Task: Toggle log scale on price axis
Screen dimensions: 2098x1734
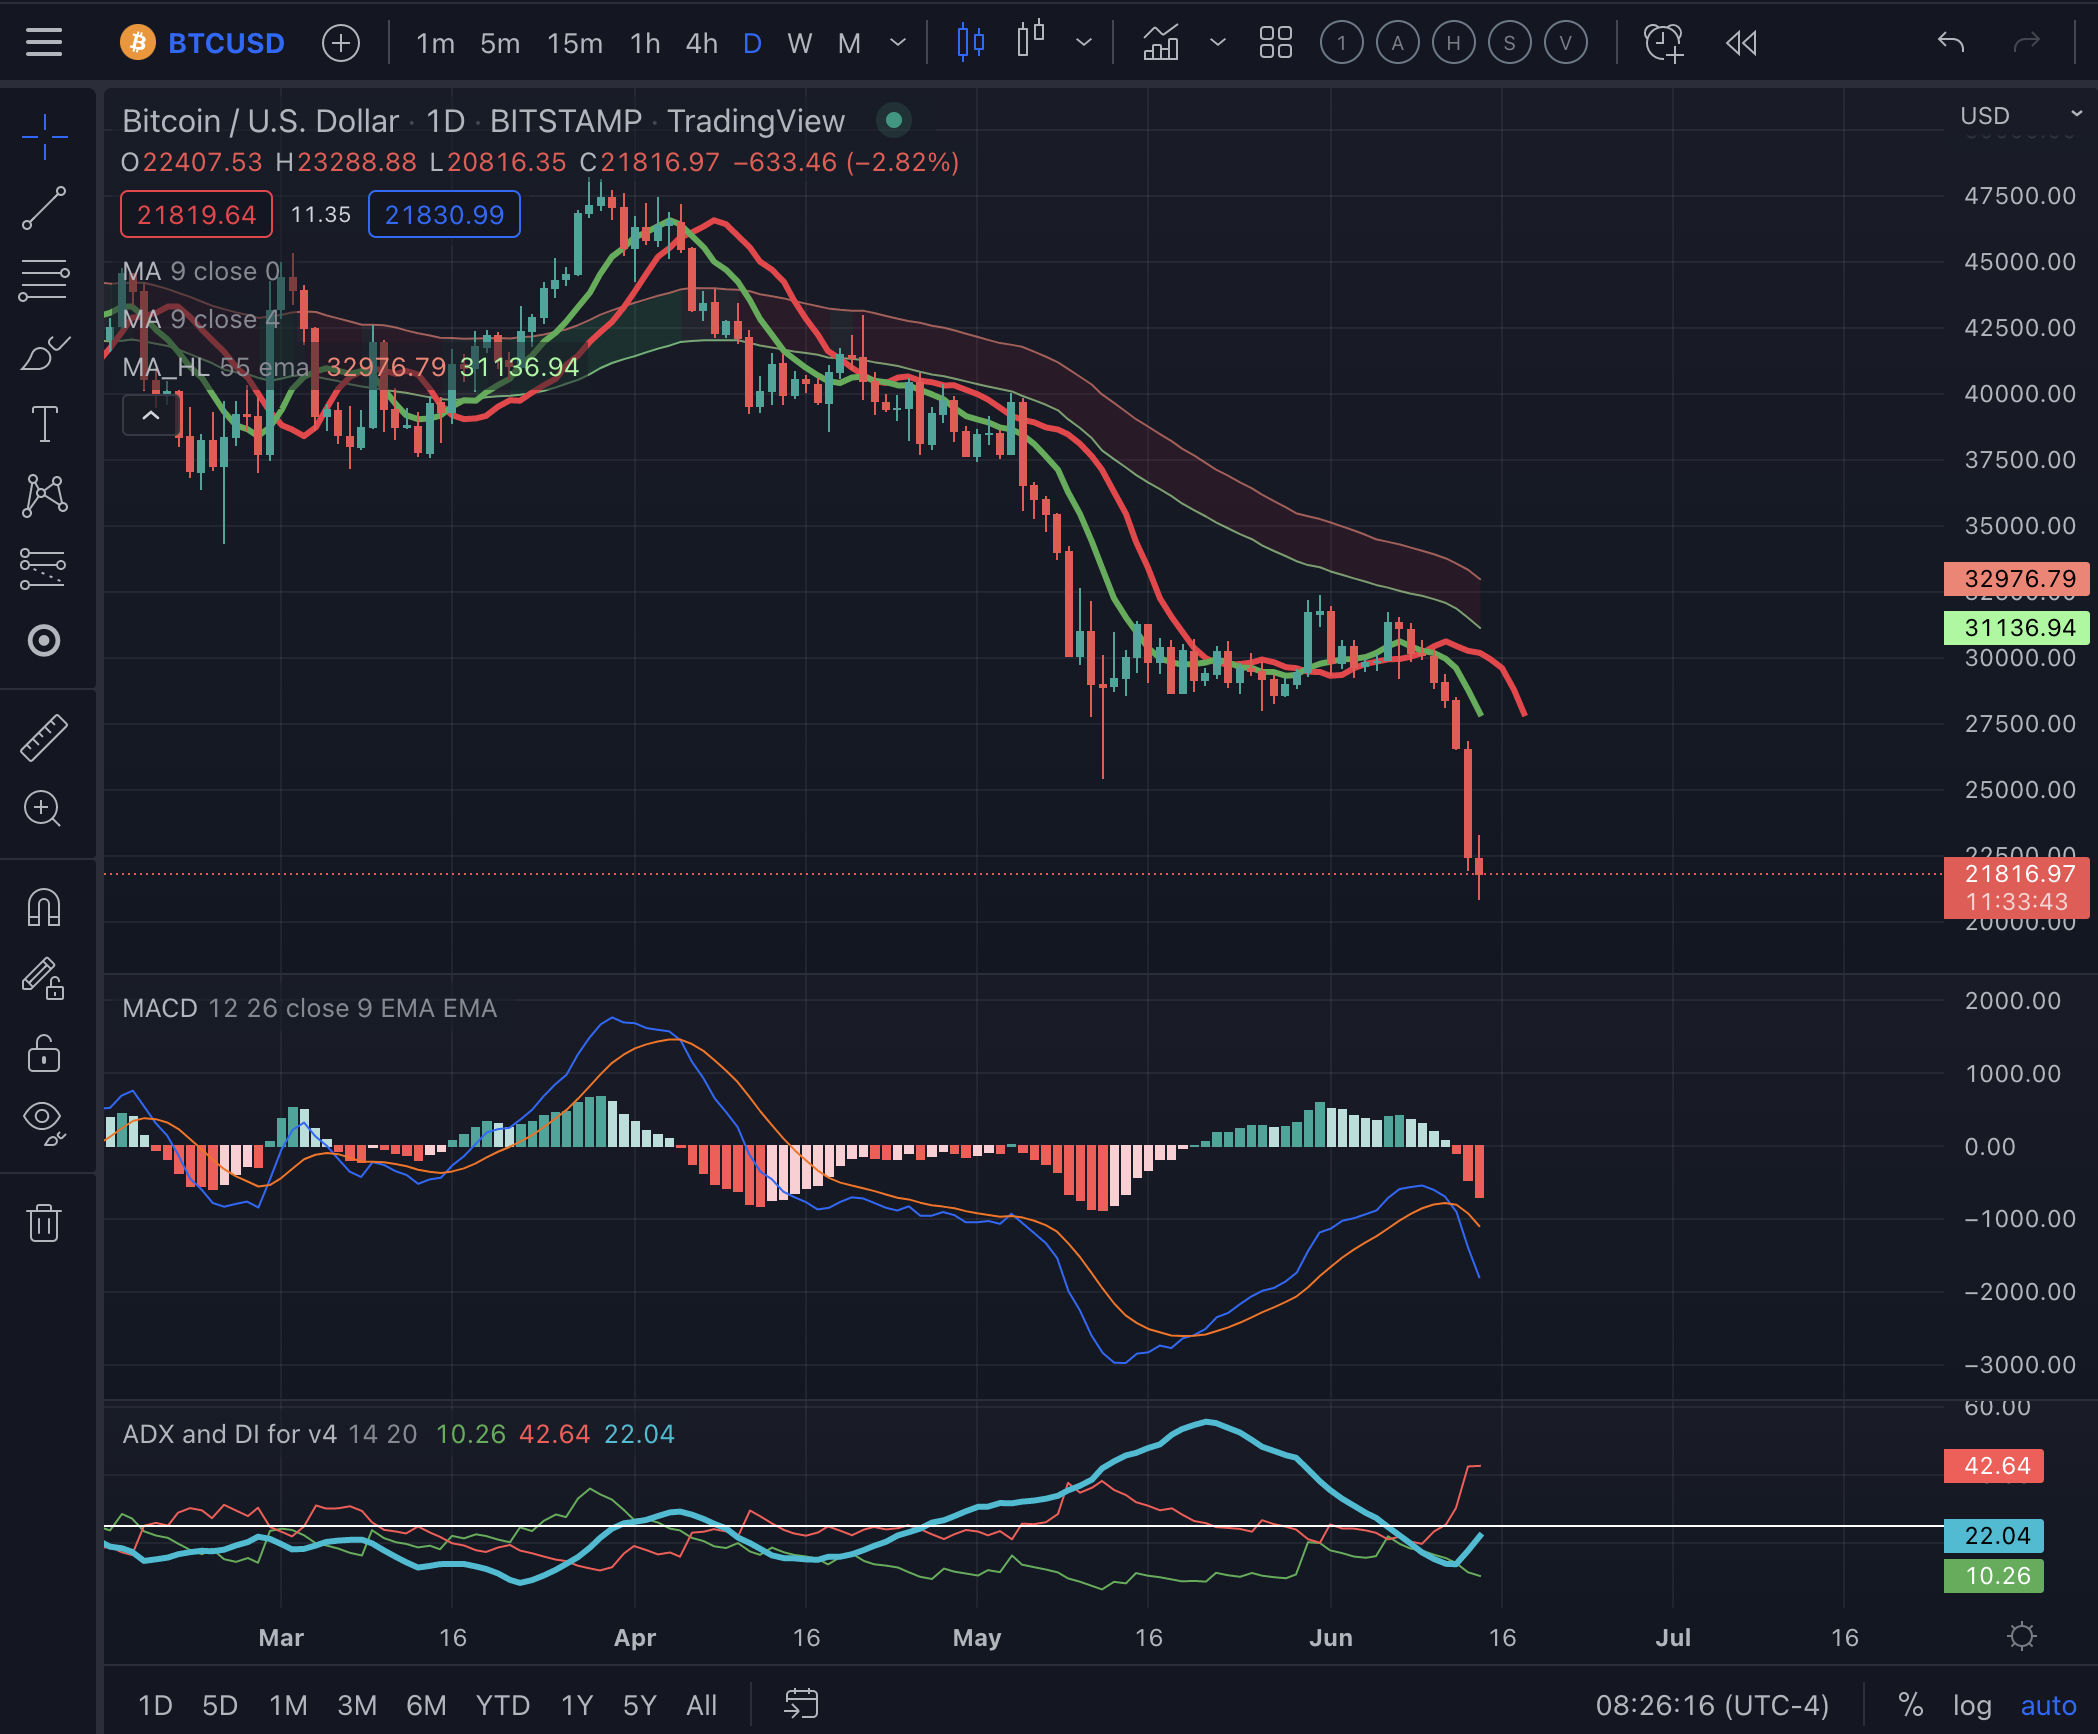Action: (x=1971, y=1705)
